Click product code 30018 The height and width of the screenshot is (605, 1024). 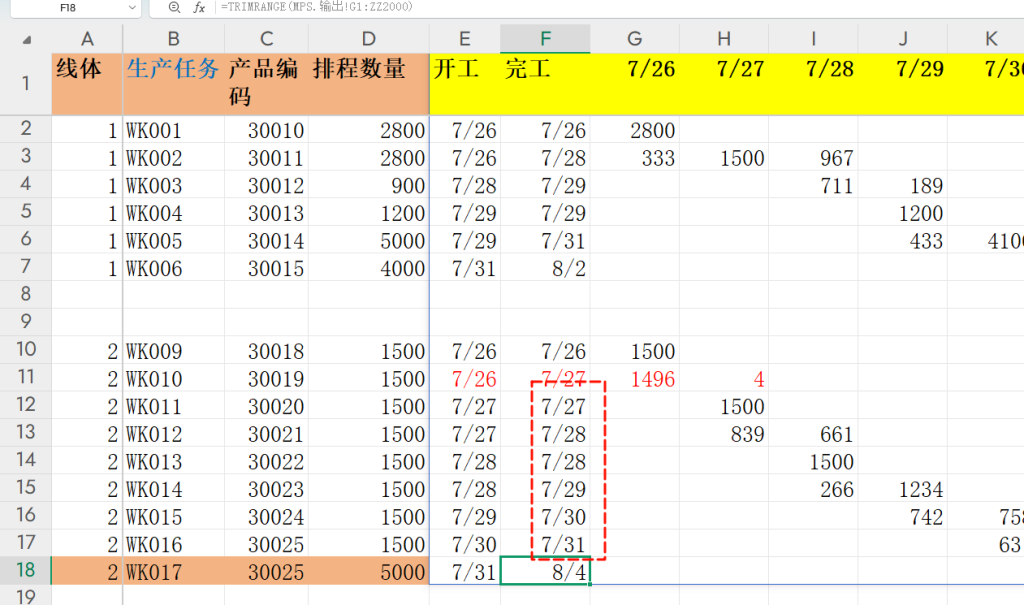point(266,351)
